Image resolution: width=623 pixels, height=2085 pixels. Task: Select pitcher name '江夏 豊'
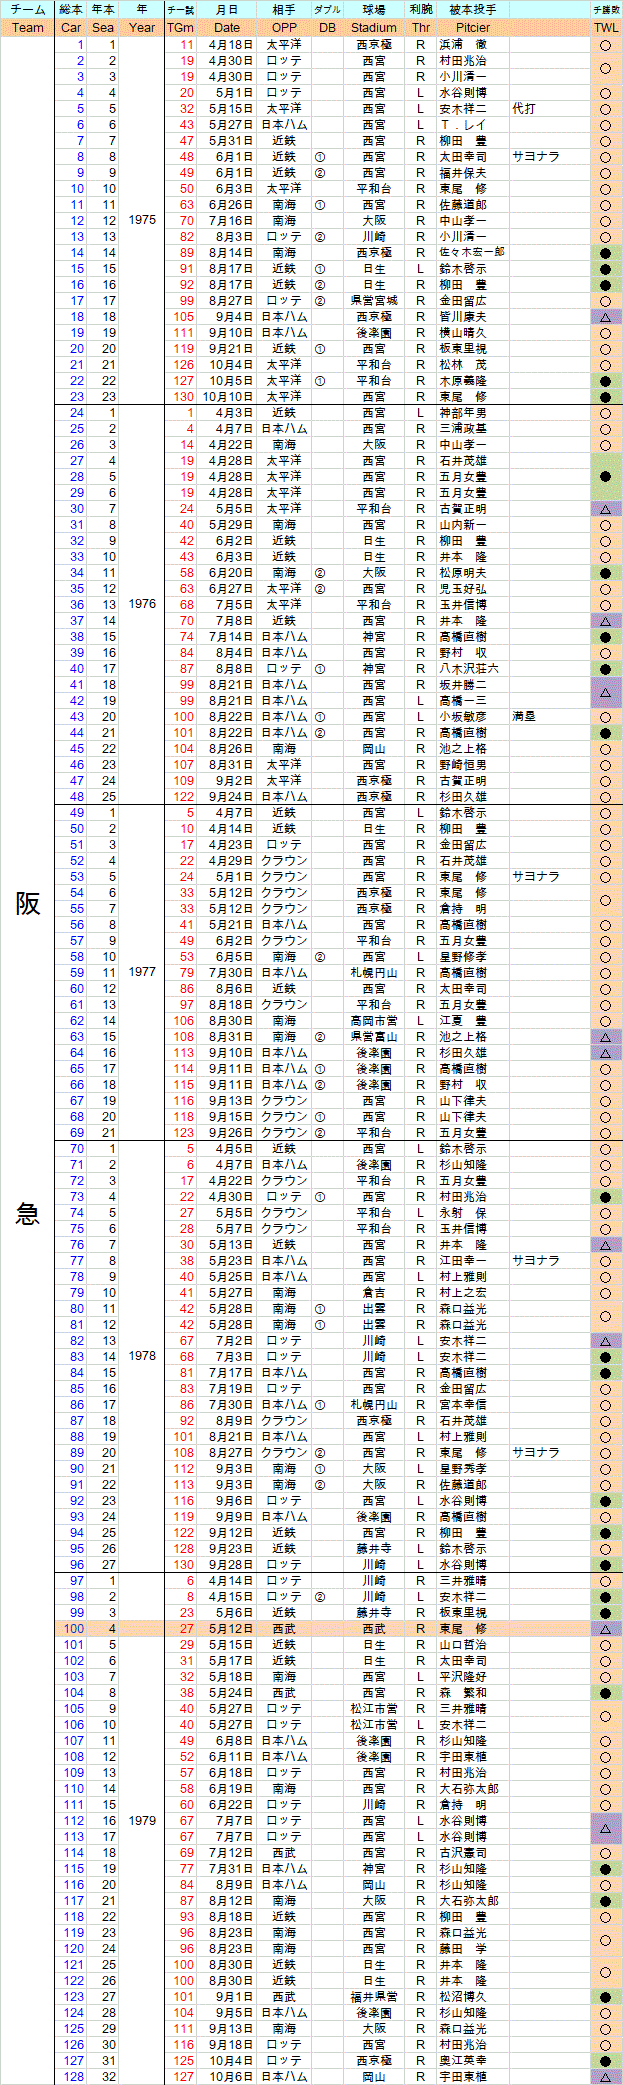464,1020
